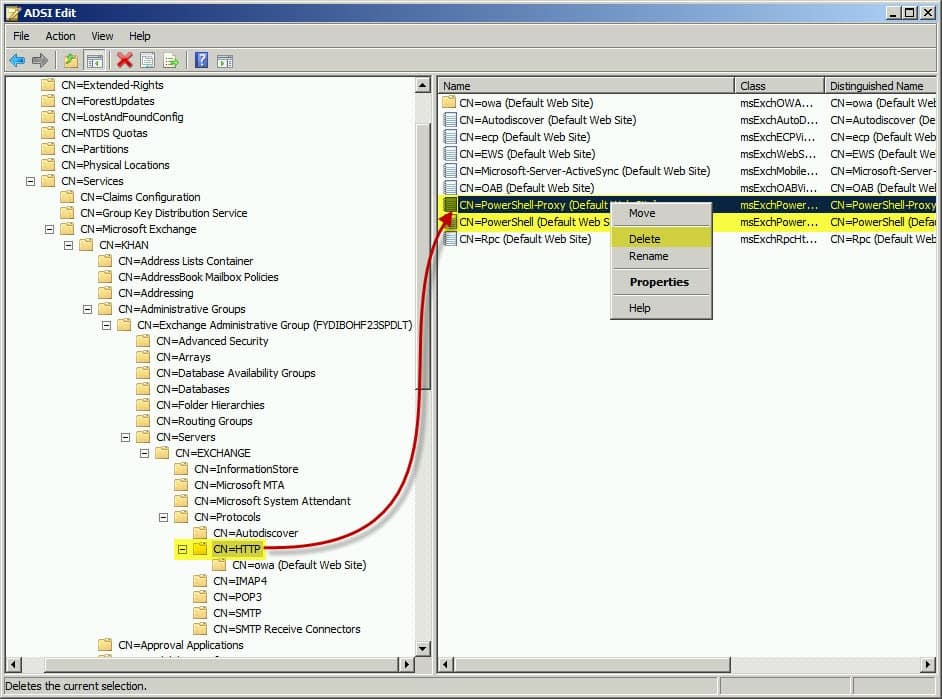Click tree pane horizontal scrollbar right arrow

(407, 664)
